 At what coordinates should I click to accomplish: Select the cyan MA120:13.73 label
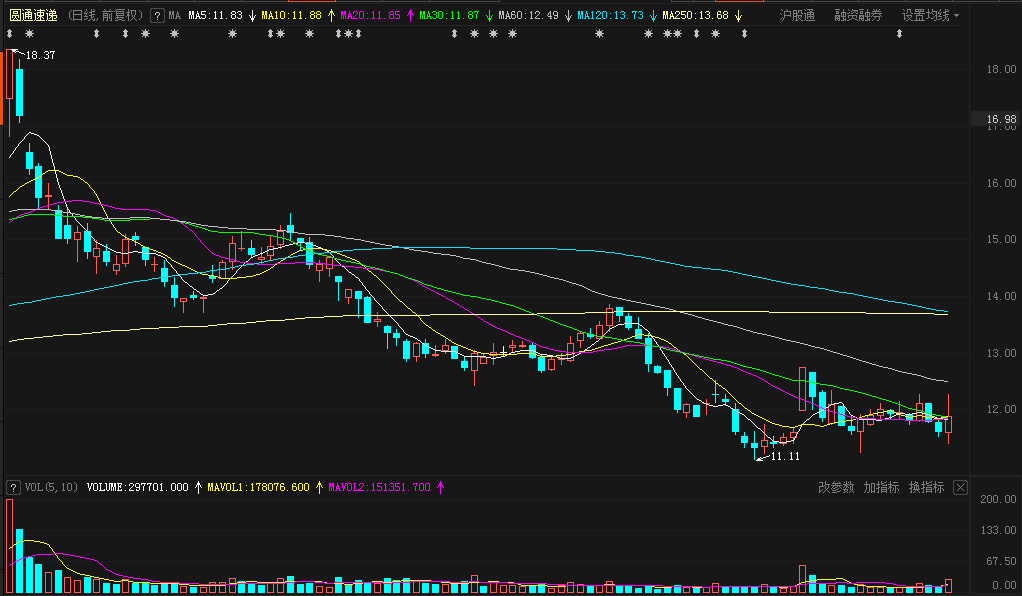coord(610,15)
